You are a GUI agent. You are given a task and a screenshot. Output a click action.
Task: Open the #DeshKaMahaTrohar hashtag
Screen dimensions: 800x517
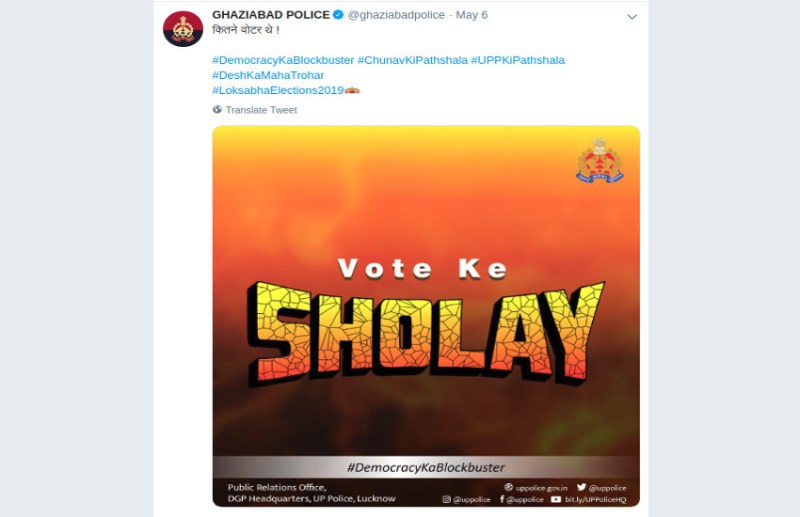point(268,75)
